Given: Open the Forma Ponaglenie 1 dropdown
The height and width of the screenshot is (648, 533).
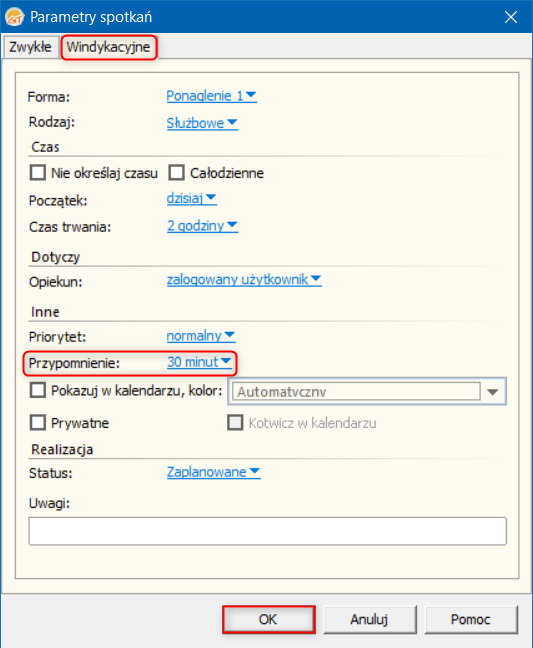Looking at the screenshot, I should [212, 96].
